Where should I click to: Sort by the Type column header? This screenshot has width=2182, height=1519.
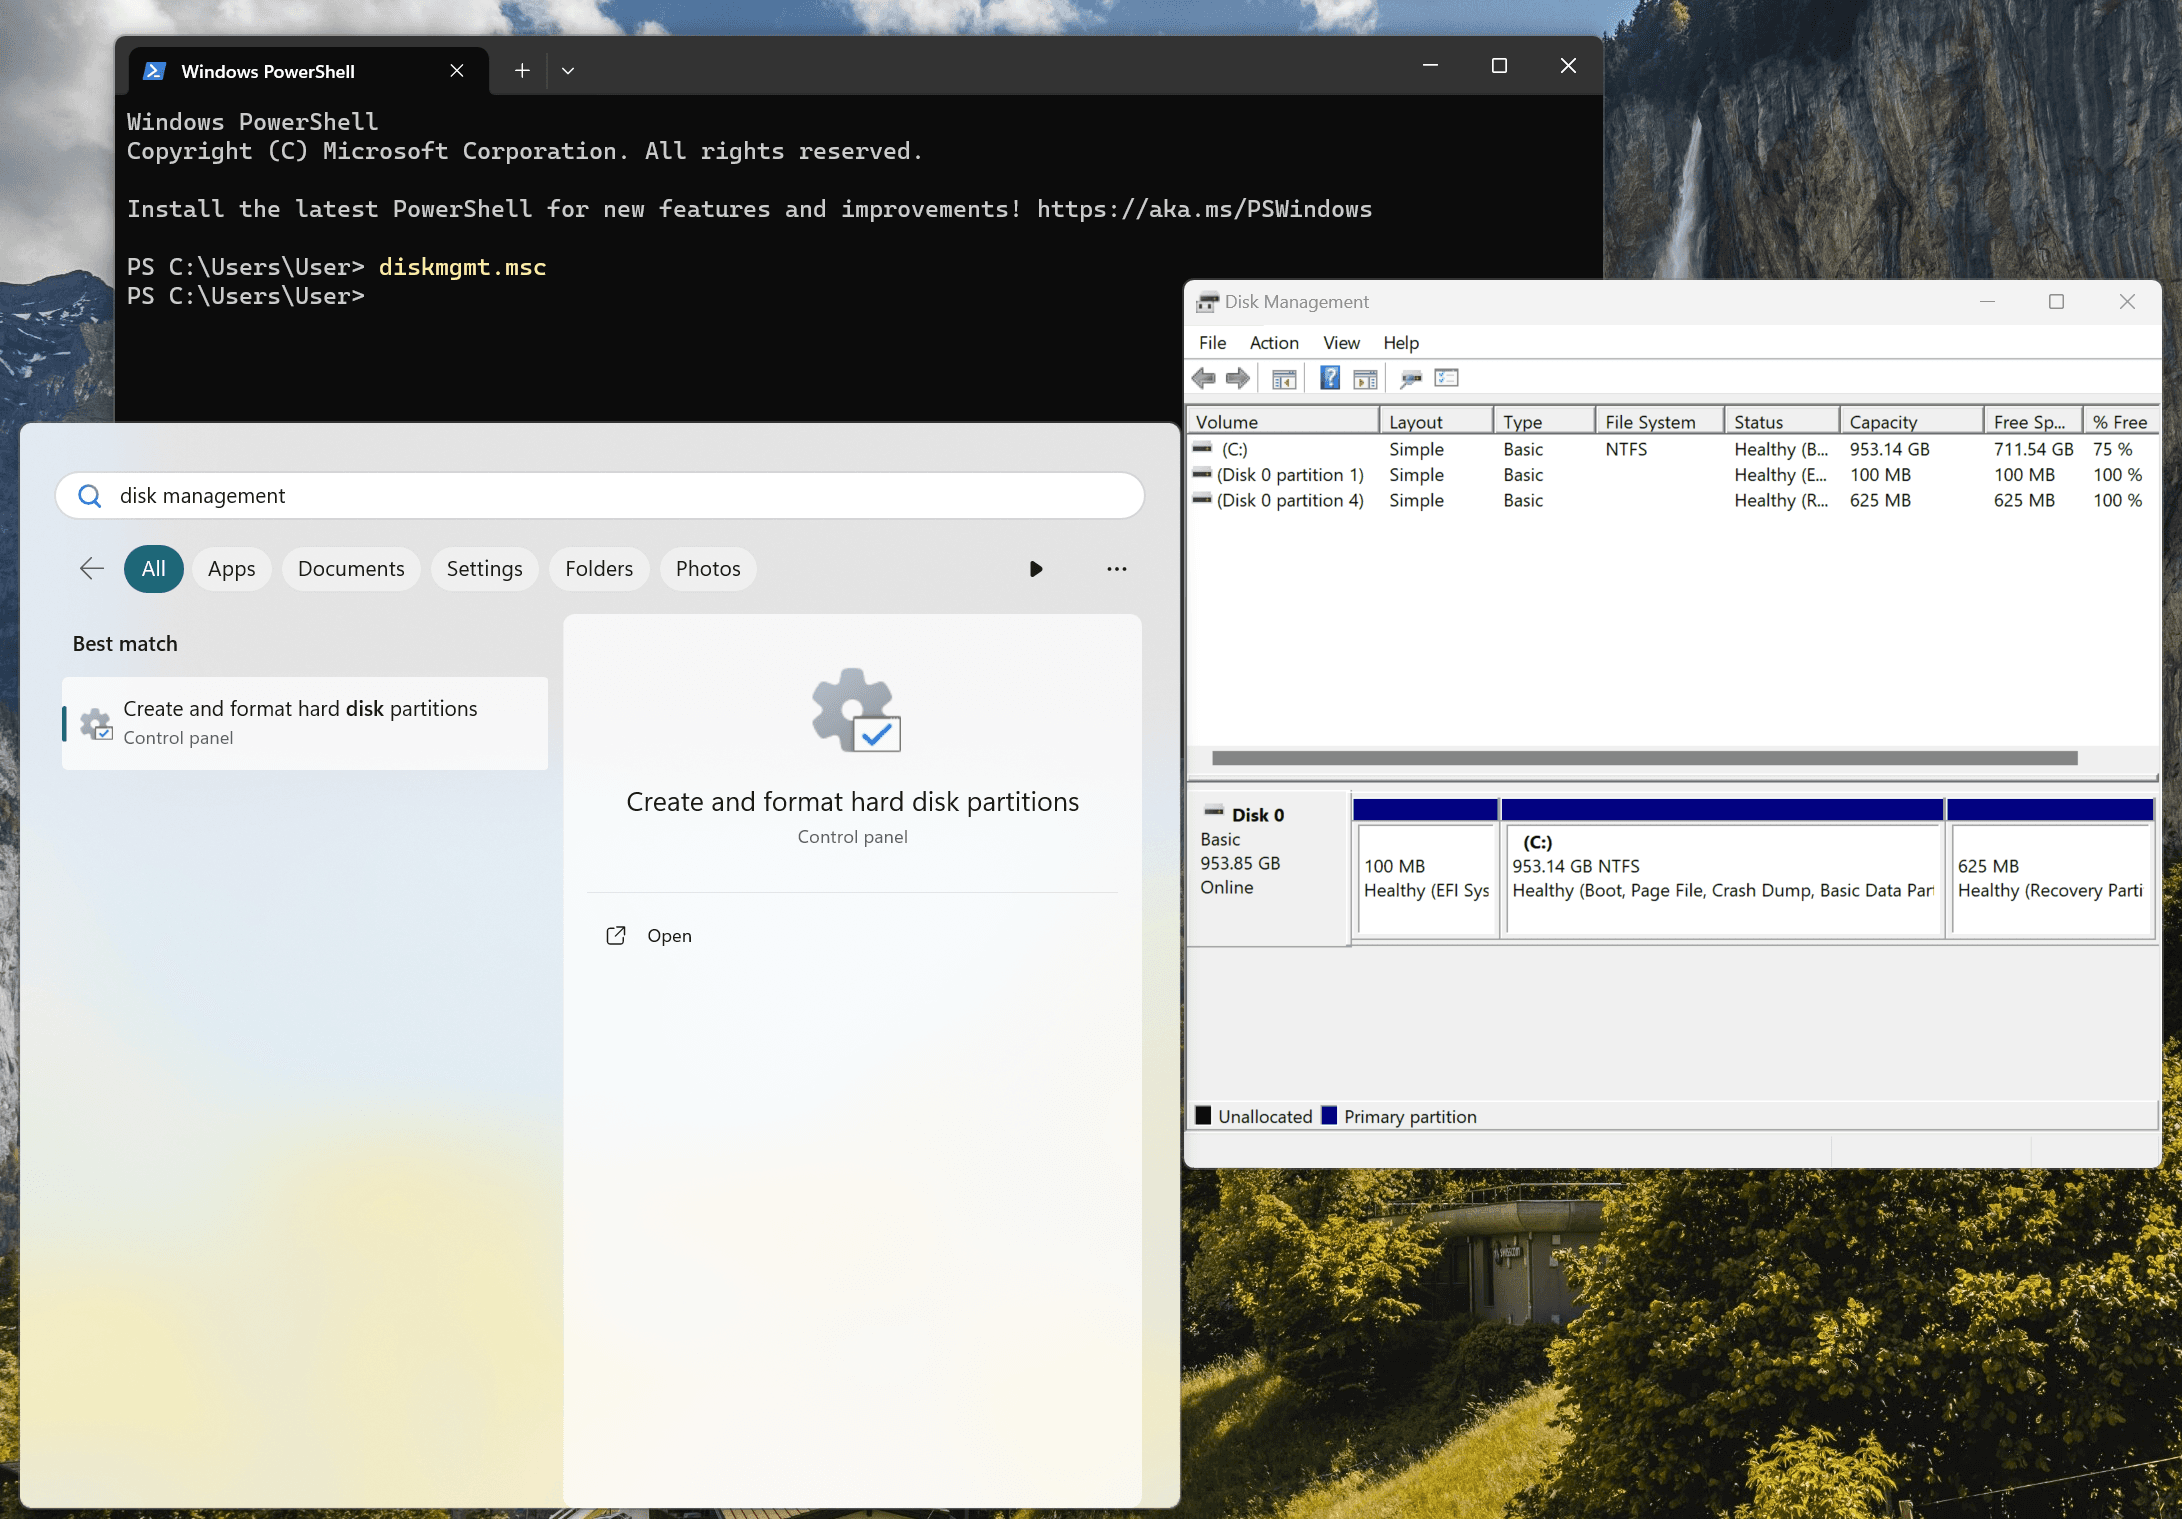tap(1544, 422)
